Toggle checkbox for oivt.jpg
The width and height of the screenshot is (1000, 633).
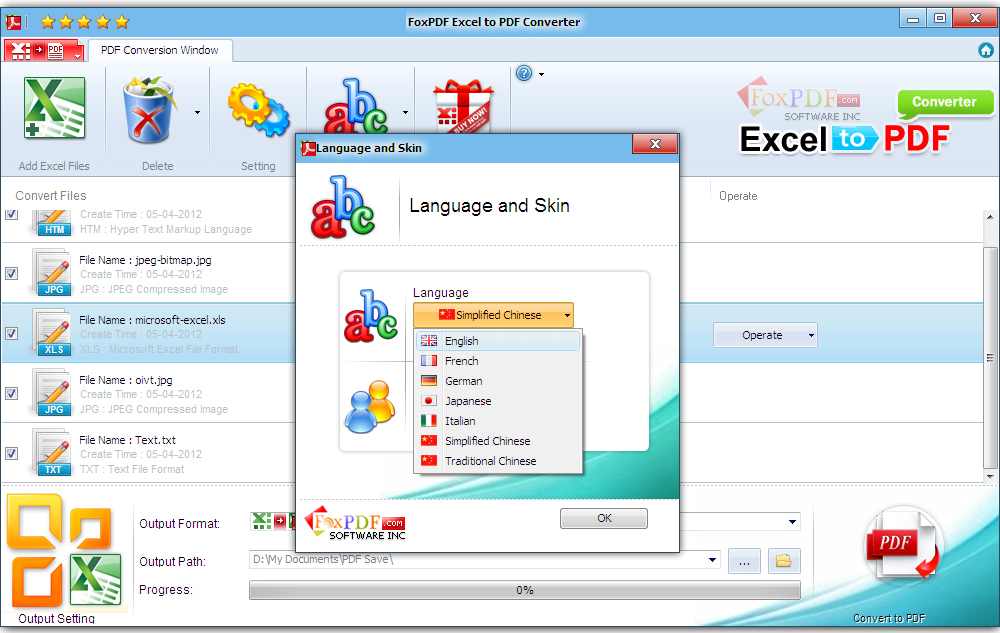pyautogui.click(x=11, y=393)
